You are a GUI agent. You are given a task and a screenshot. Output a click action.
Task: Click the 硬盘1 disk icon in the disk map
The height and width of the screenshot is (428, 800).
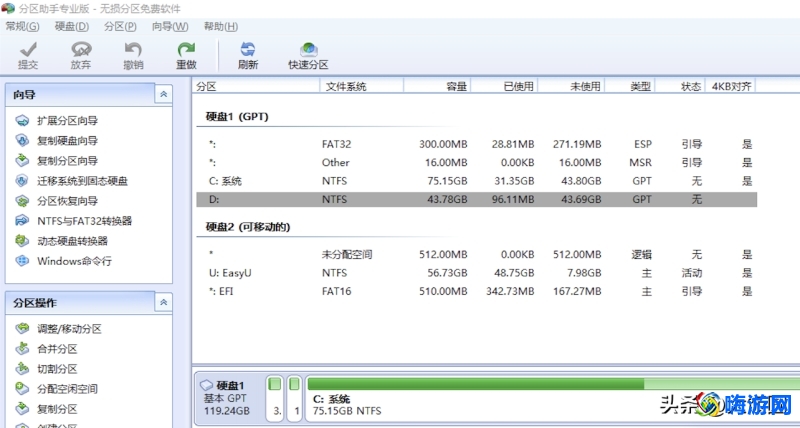pos(207,386)
